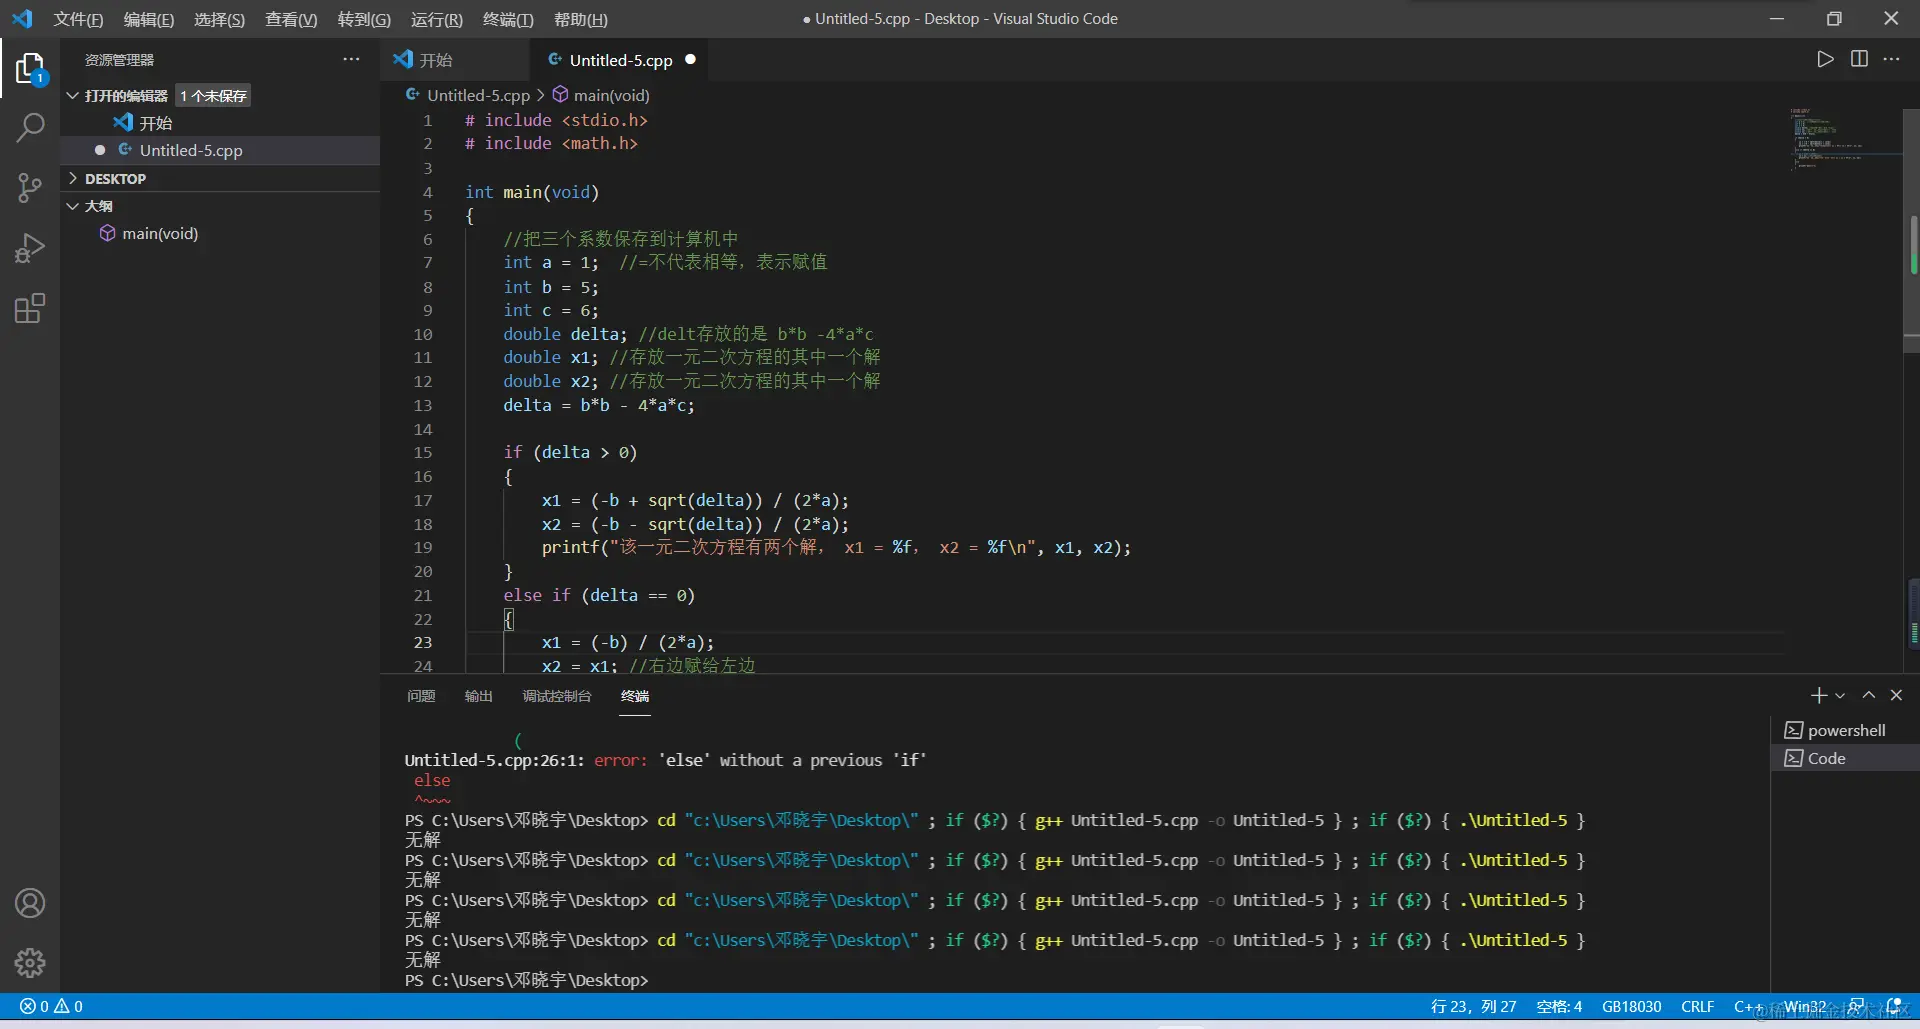Switch to the 问题 panel tab

(x=421, y=696)
